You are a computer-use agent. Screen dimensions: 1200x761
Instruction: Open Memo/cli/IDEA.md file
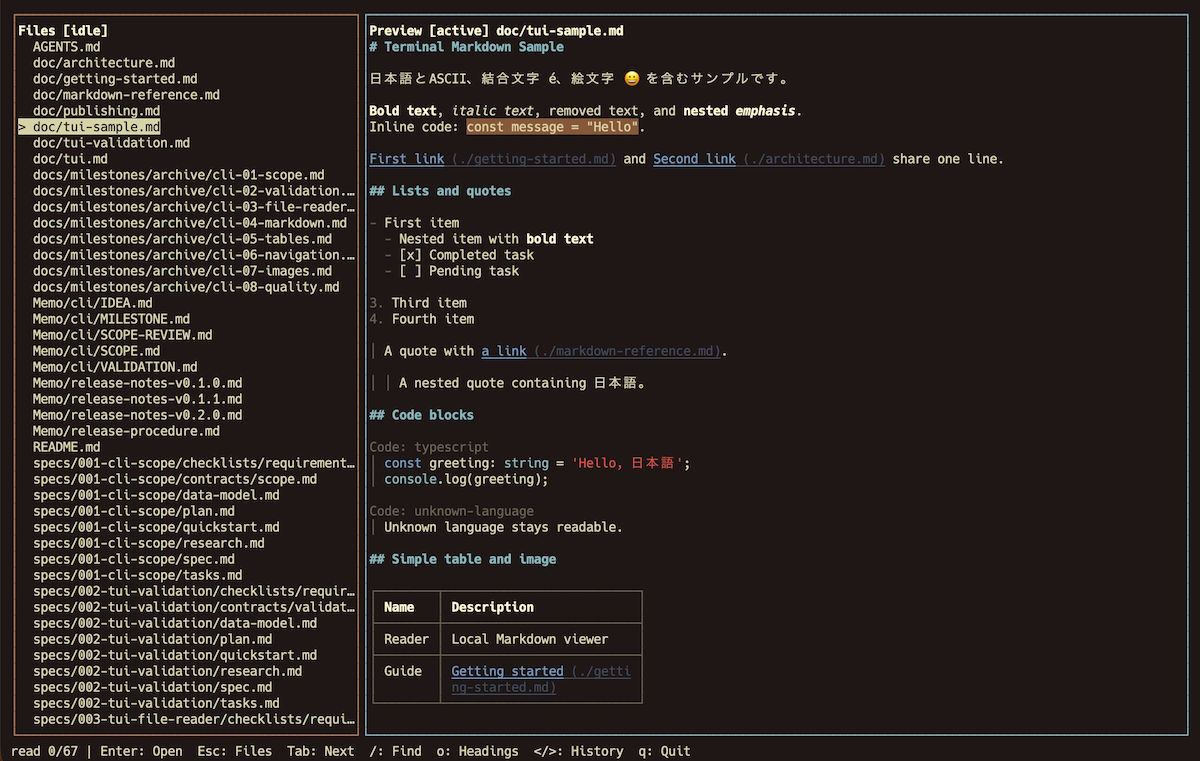[x=93, y=303]
